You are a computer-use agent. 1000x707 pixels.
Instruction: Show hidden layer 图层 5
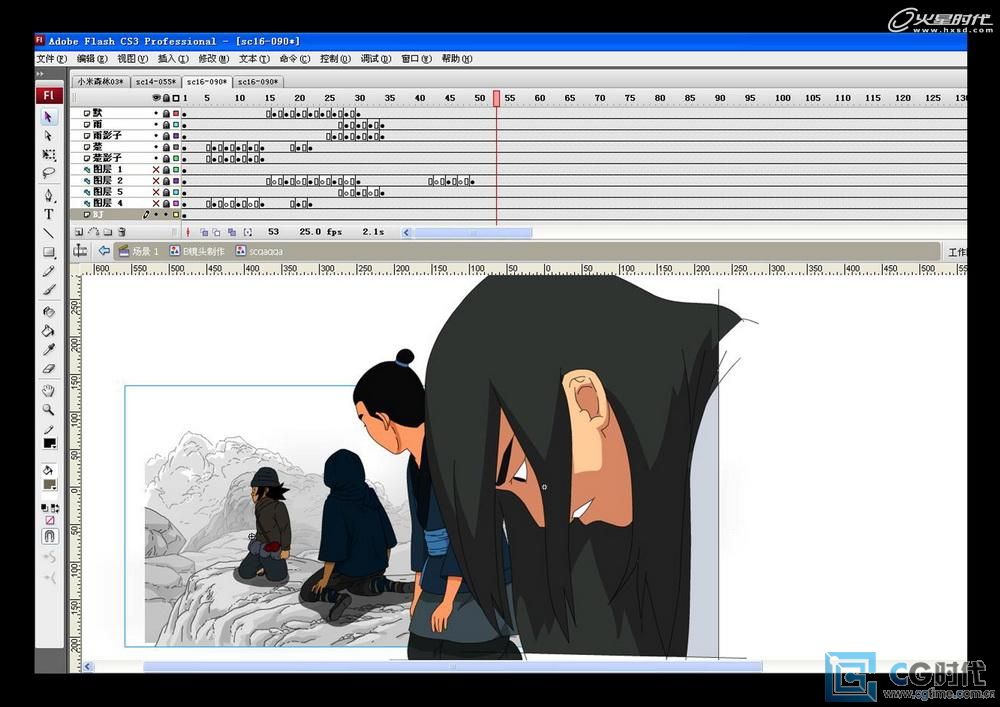tap(156, 192)
